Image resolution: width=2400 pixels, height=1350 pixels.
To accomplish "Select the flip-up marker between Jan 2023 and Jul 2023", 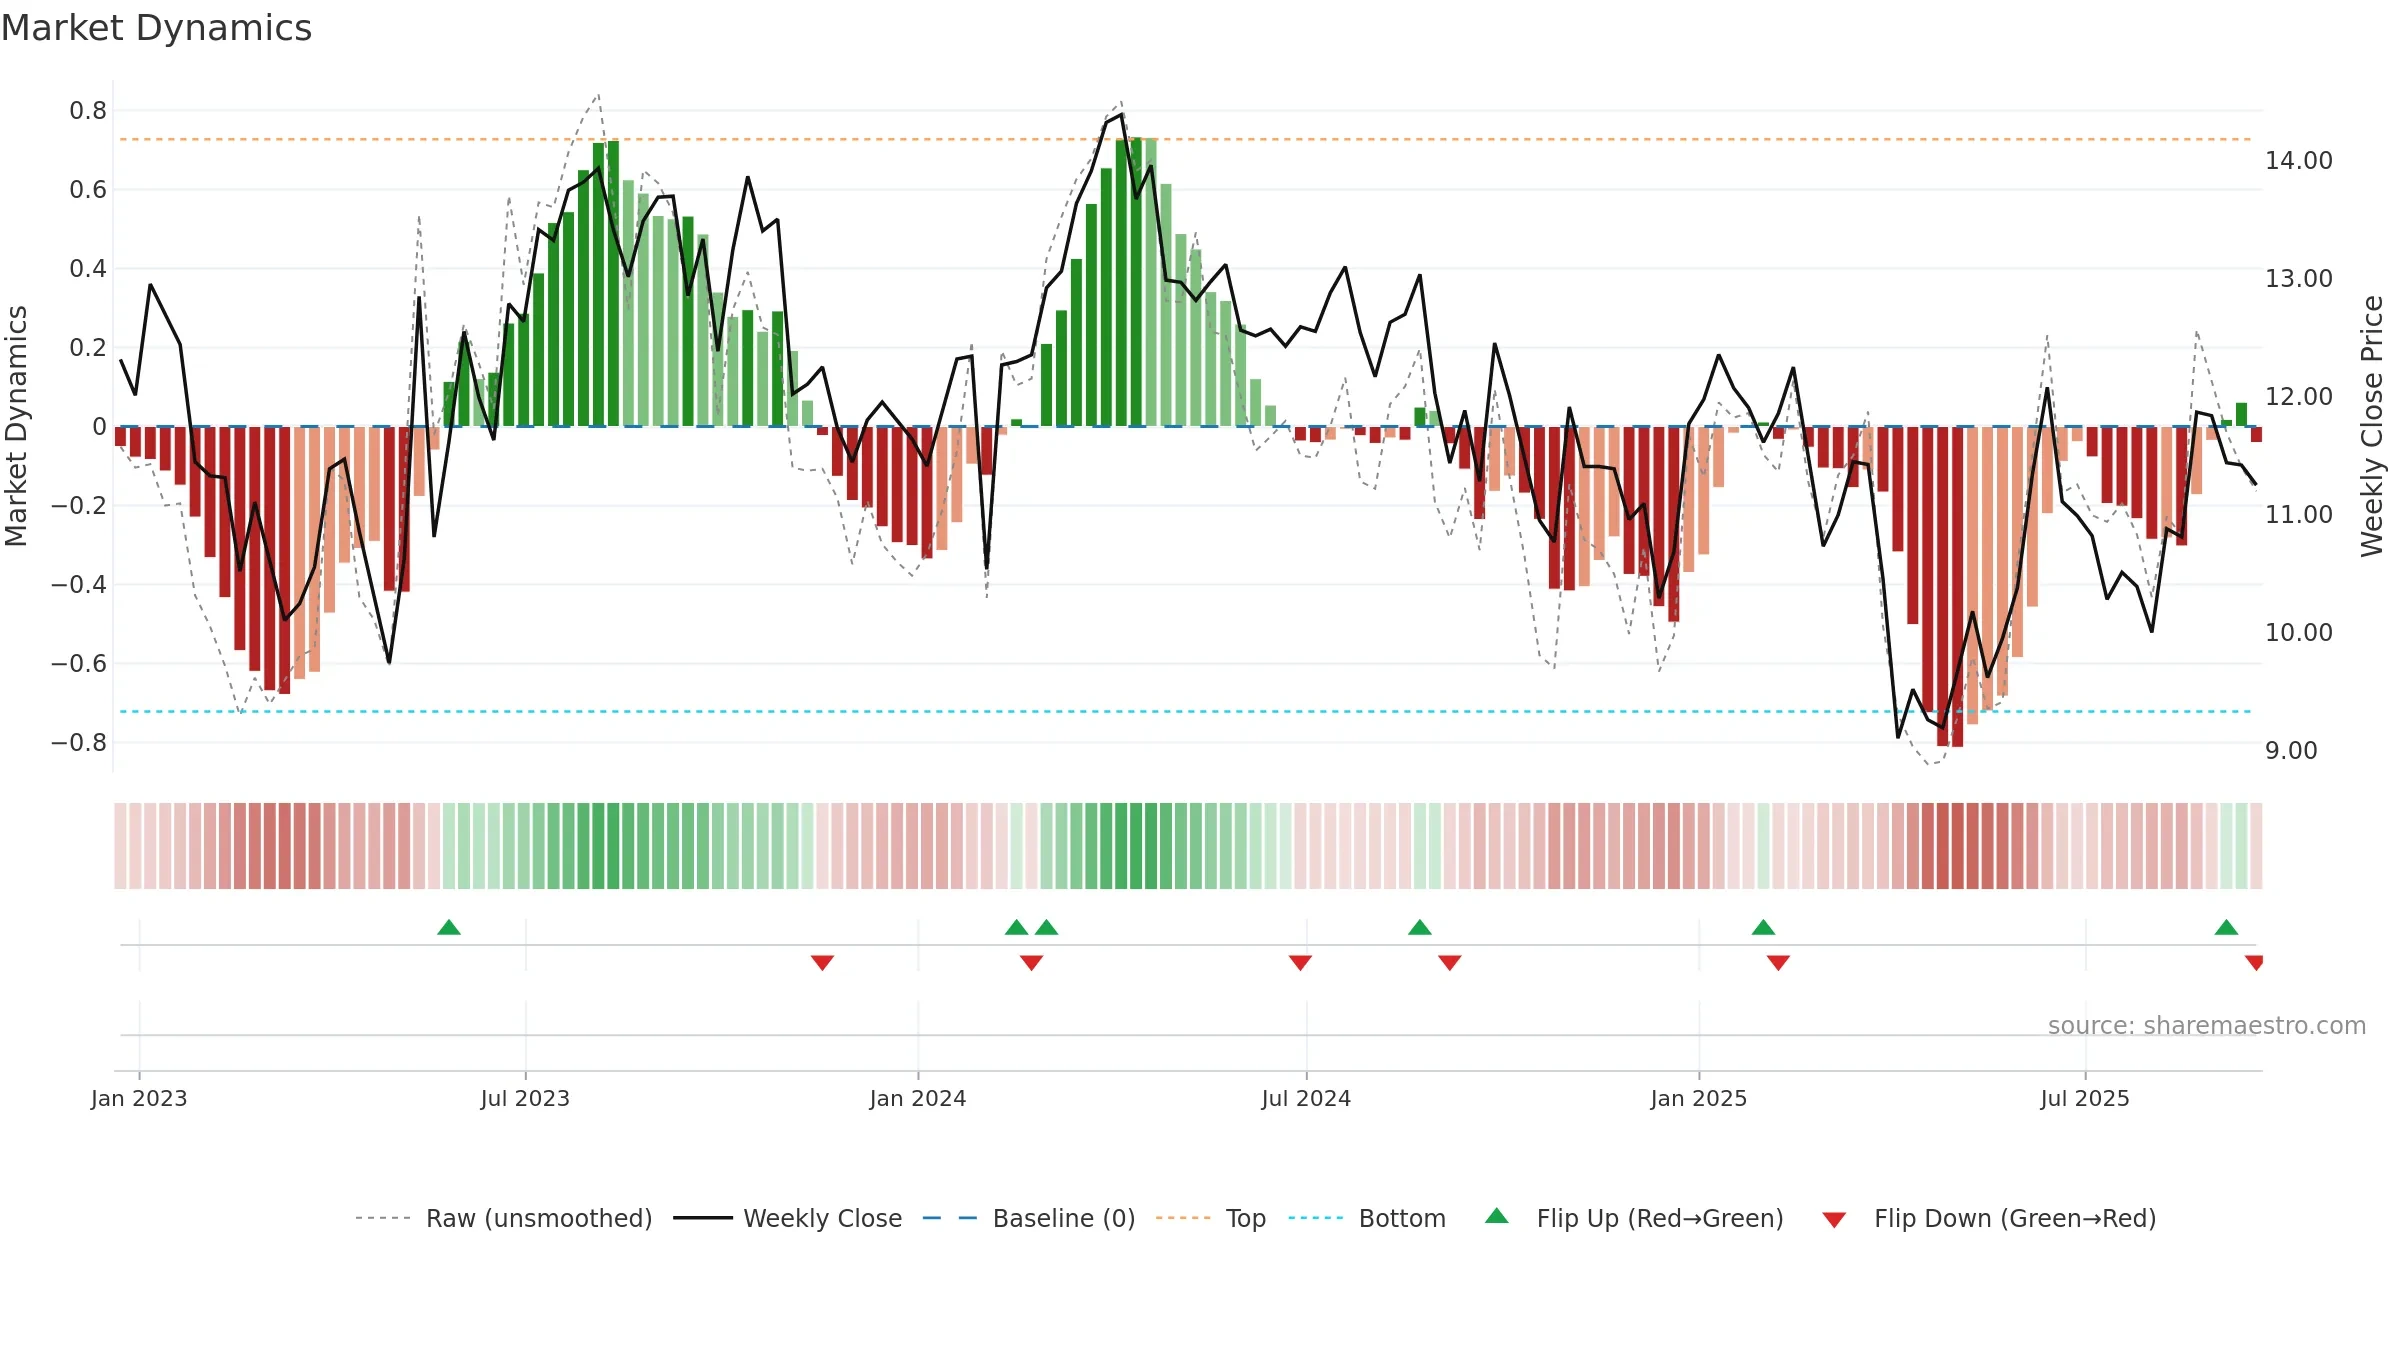I will click(x=449, y=927).
